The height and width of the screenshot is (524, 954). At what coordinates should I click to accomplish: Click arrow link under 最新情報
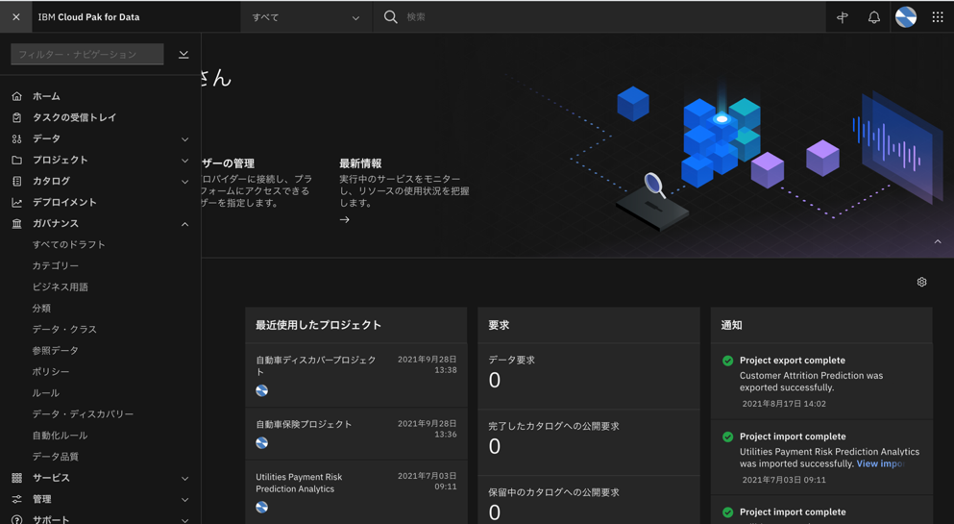[x=344, y=220]
